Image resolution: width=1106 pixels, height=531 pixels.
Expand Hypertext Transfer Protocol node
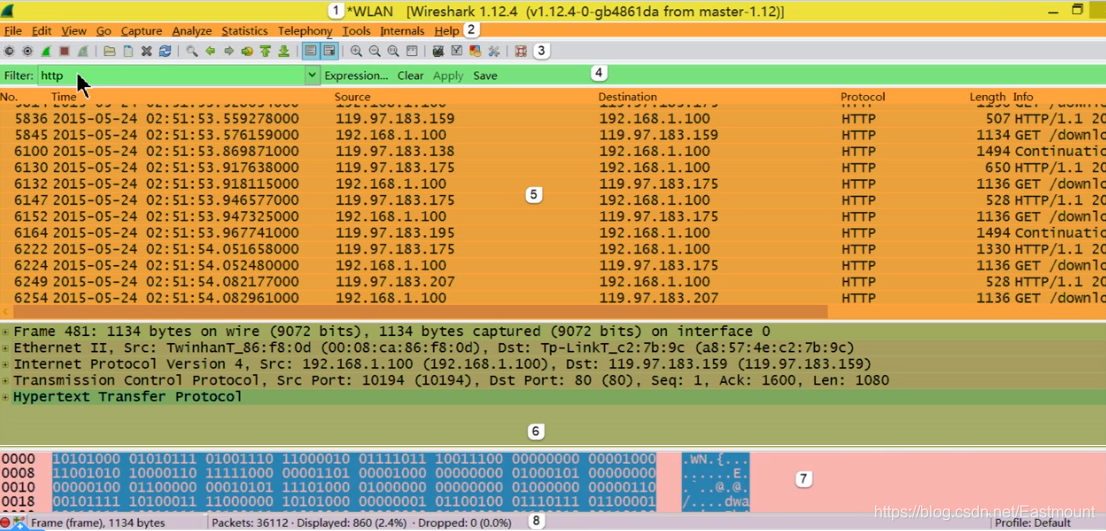pyautogui.click(x=6, y=397)
